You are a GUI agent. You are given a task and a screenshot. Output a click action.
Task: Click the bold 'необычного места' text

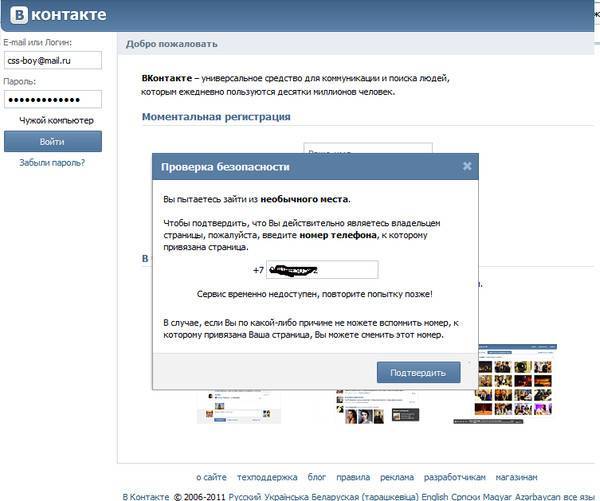coord(304,199)
